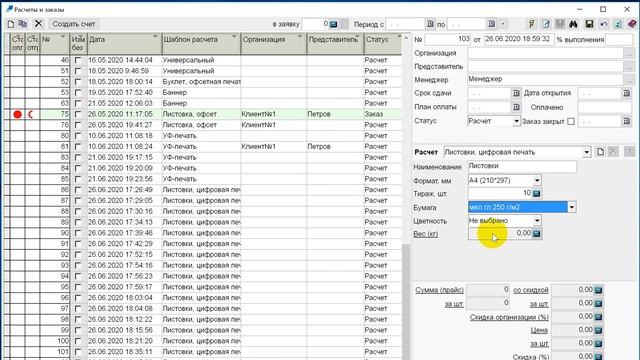Screen dimensions: 640x360
Task: Click new calculation icon beside Расчет dropdown
Action: [600, 152]
